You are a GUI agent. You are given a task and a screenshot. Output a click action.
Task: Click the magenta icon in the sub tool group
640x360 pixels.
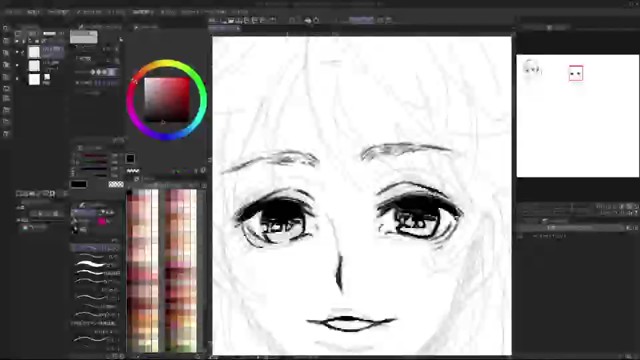(x=102, y=221)
